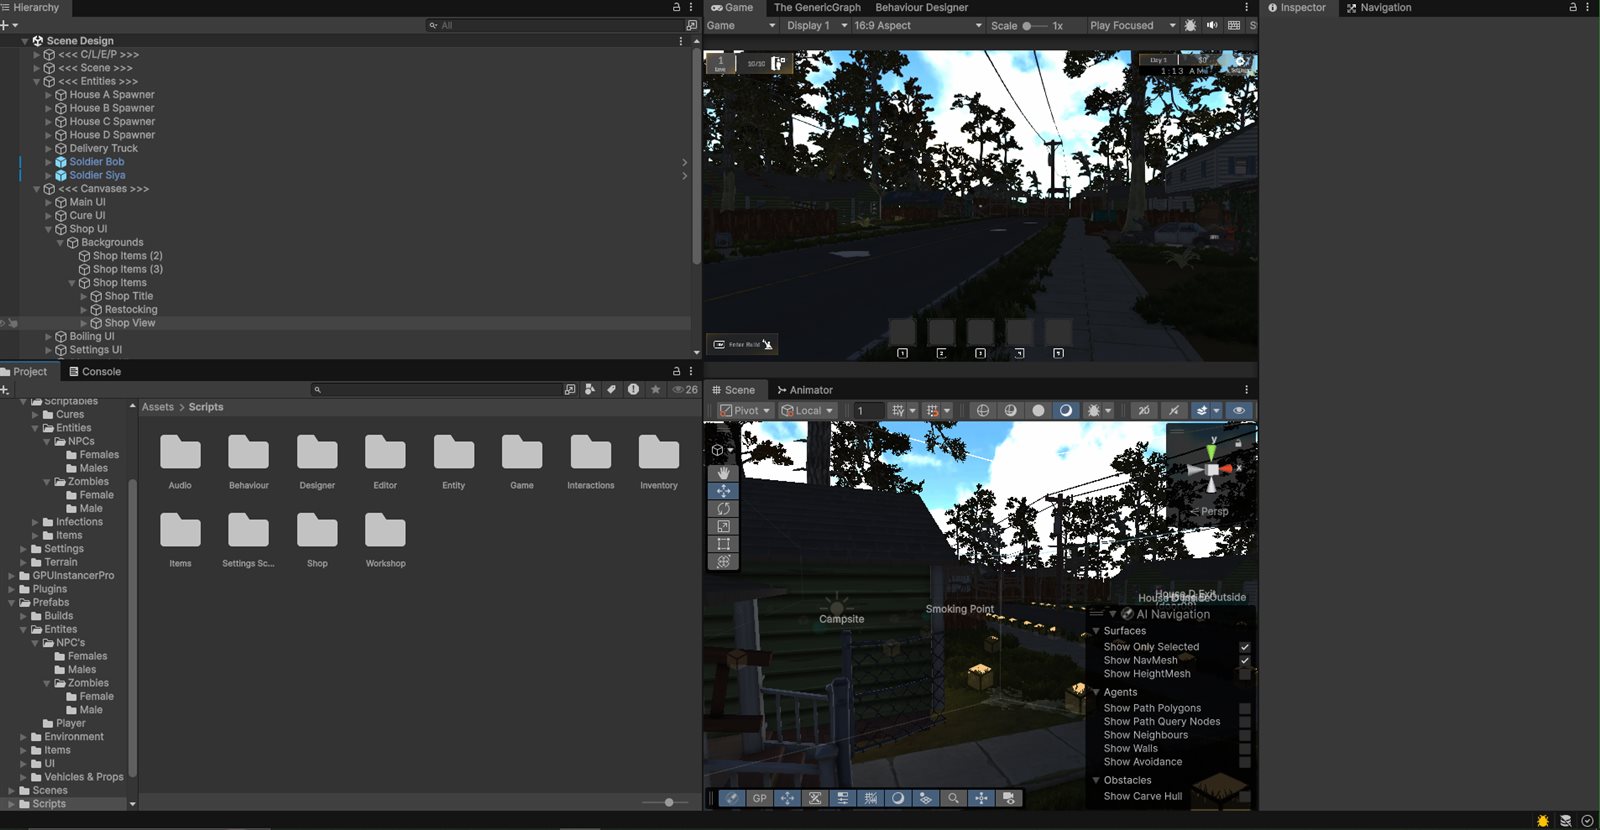Collapse the Agents section in AI Navigation

(x=1096, y=692)
